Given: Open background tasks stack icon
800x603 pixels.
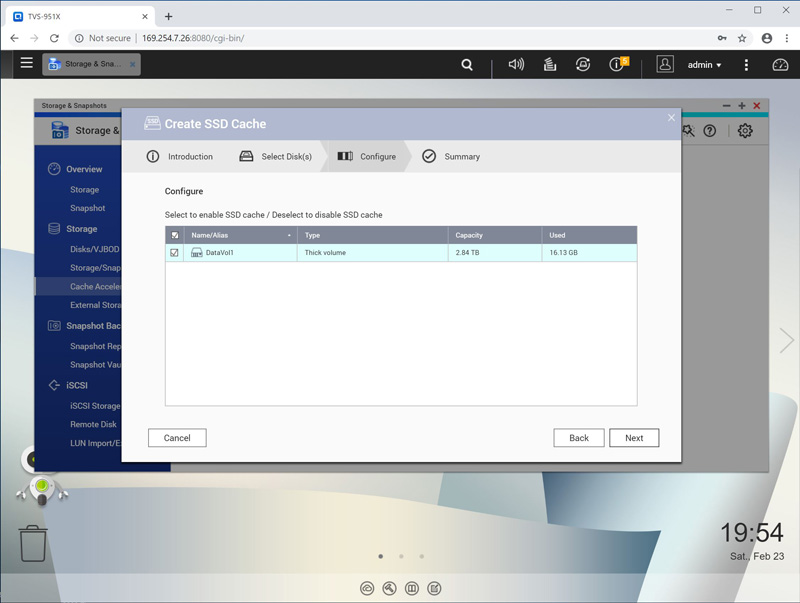Looking at the screenshot, I should (549, 64).
